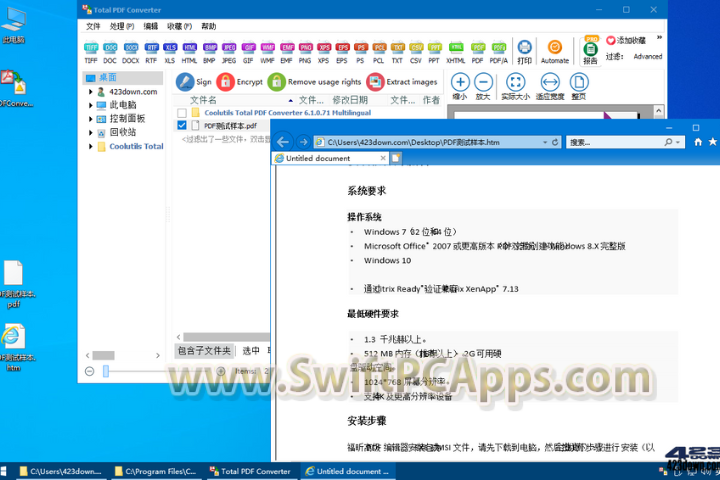
Task: Open the 编辑 menu
Action: (151, 26)
